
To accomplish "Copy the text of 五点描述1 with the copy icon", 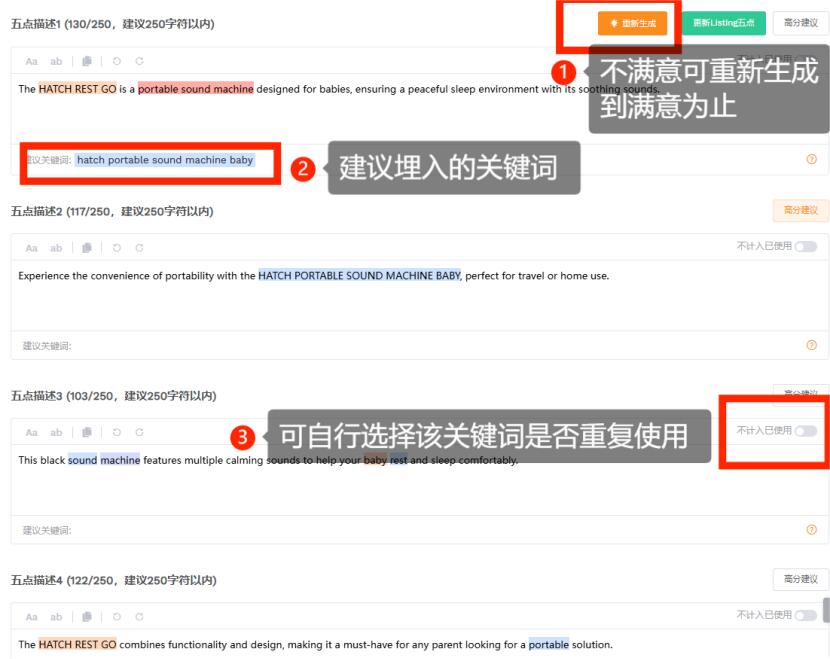I will click(87, 61).
